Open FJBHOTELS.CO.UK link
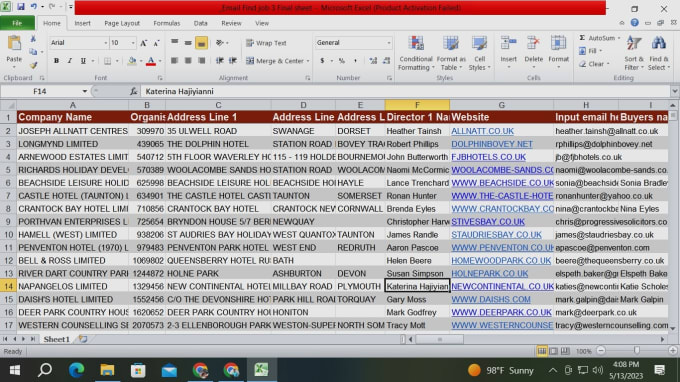Image resolution: width=680 pixels, height=382 pixels. tap(488, 157)
